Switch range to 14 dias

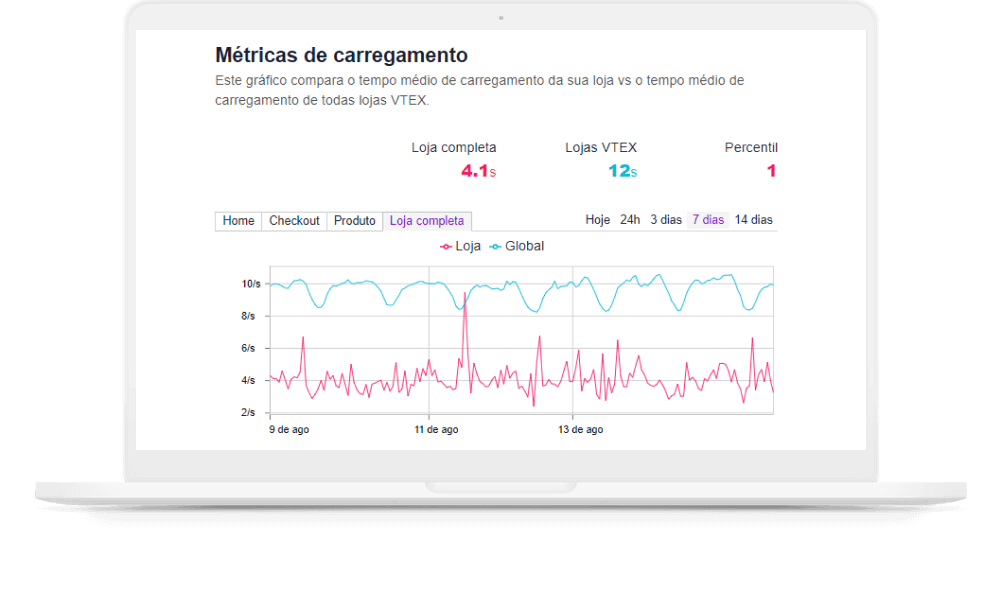coord(753,220)
